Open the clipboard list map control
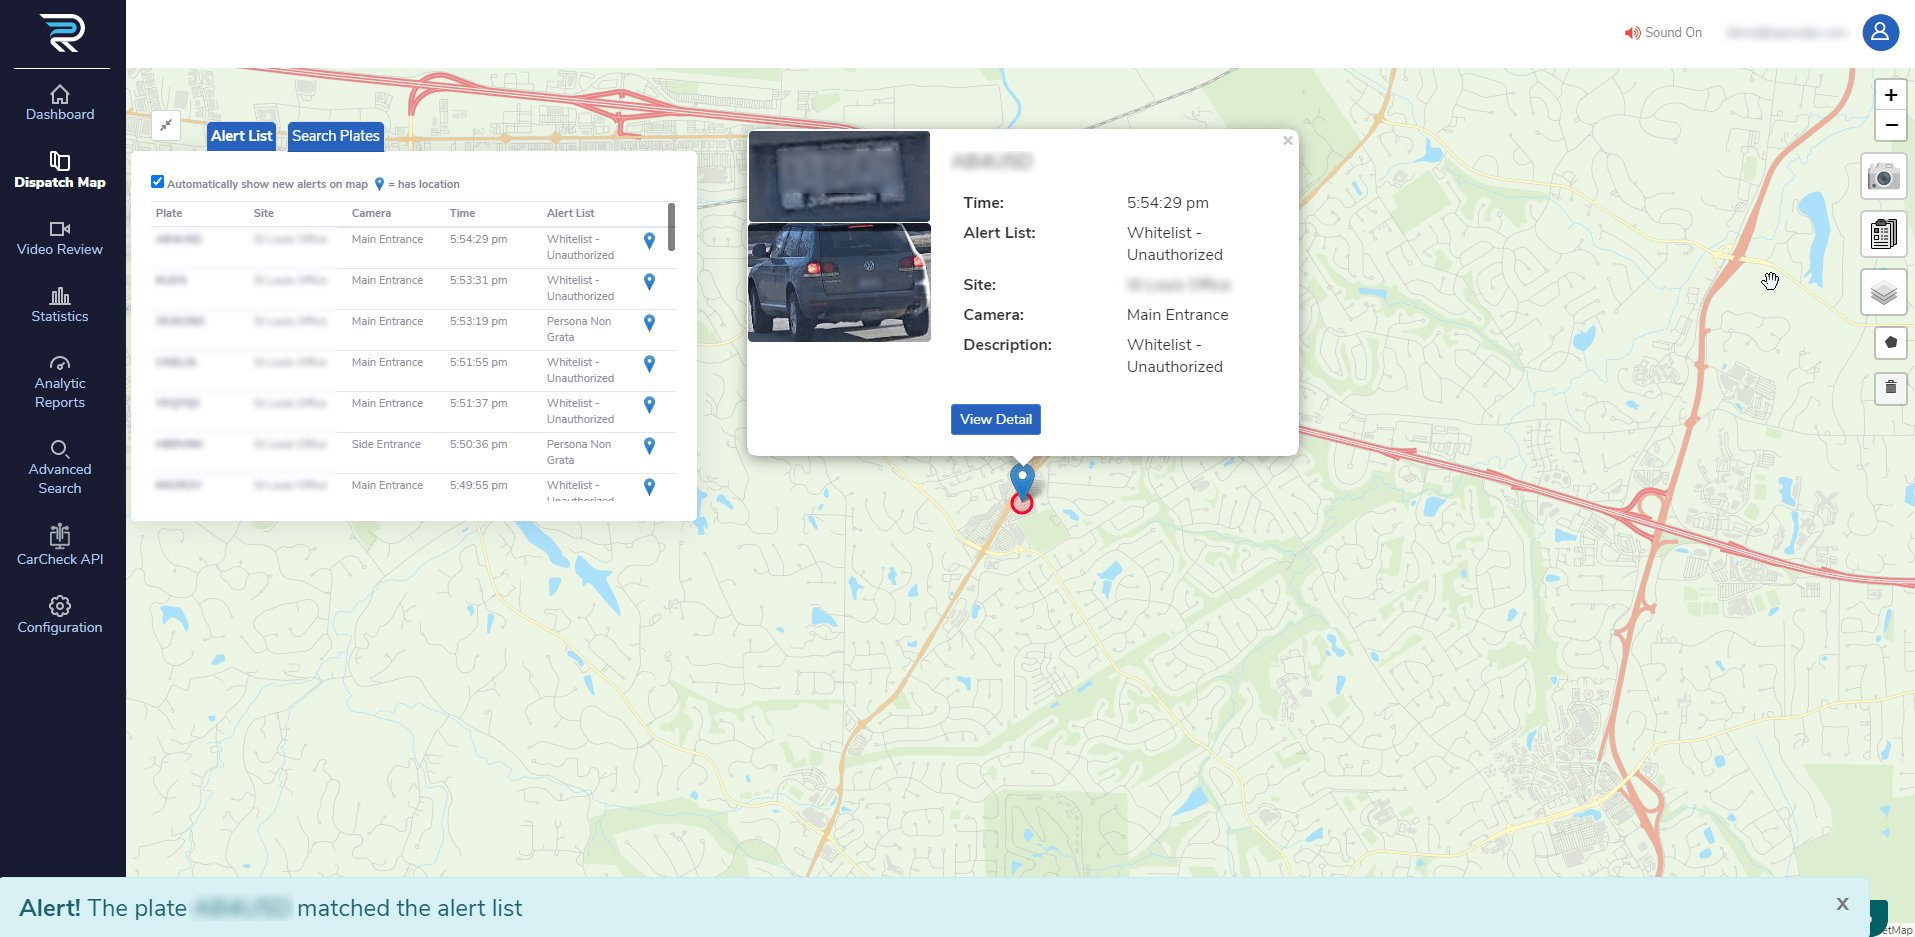 [x=1883, y=235]
